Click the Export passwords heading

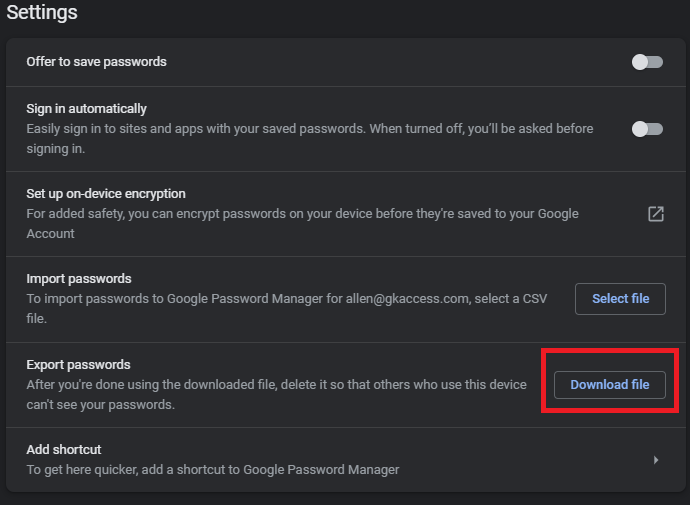78,365
